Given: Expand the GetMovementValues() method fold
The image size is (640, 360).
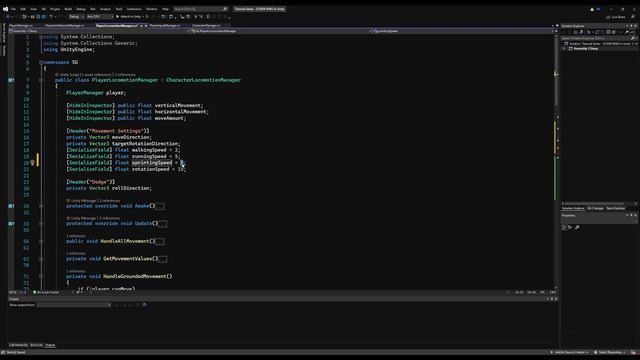Looking at the screenshot, I should [x=41, y=259].
